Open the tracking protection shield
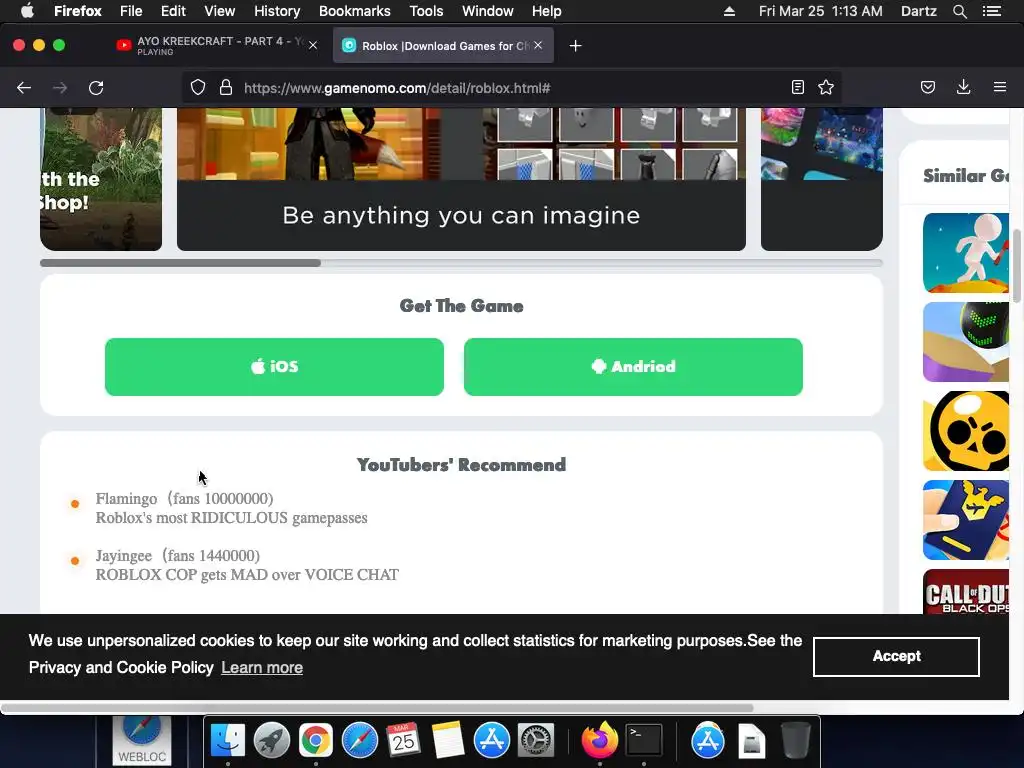Screen dimensions: 1024x768 pyautogui.click(x=198, y=88)
